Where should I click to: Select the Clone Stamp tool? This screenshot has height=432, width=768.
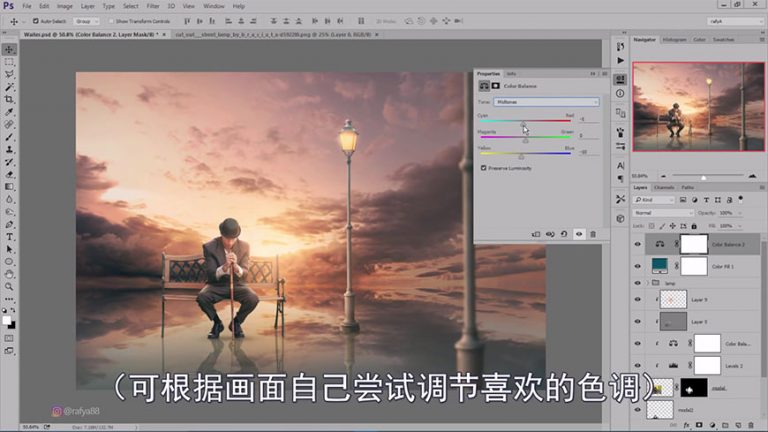tap(9, 149)
